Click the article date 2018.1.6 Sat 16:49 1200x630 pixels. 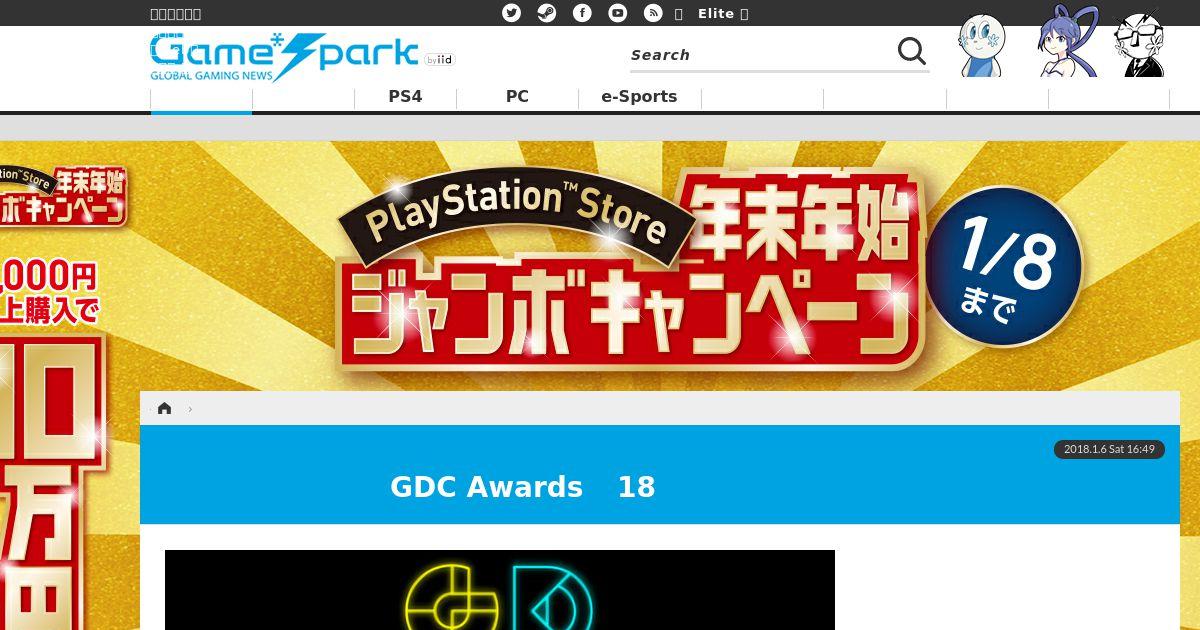click(x=1109, y=449)
